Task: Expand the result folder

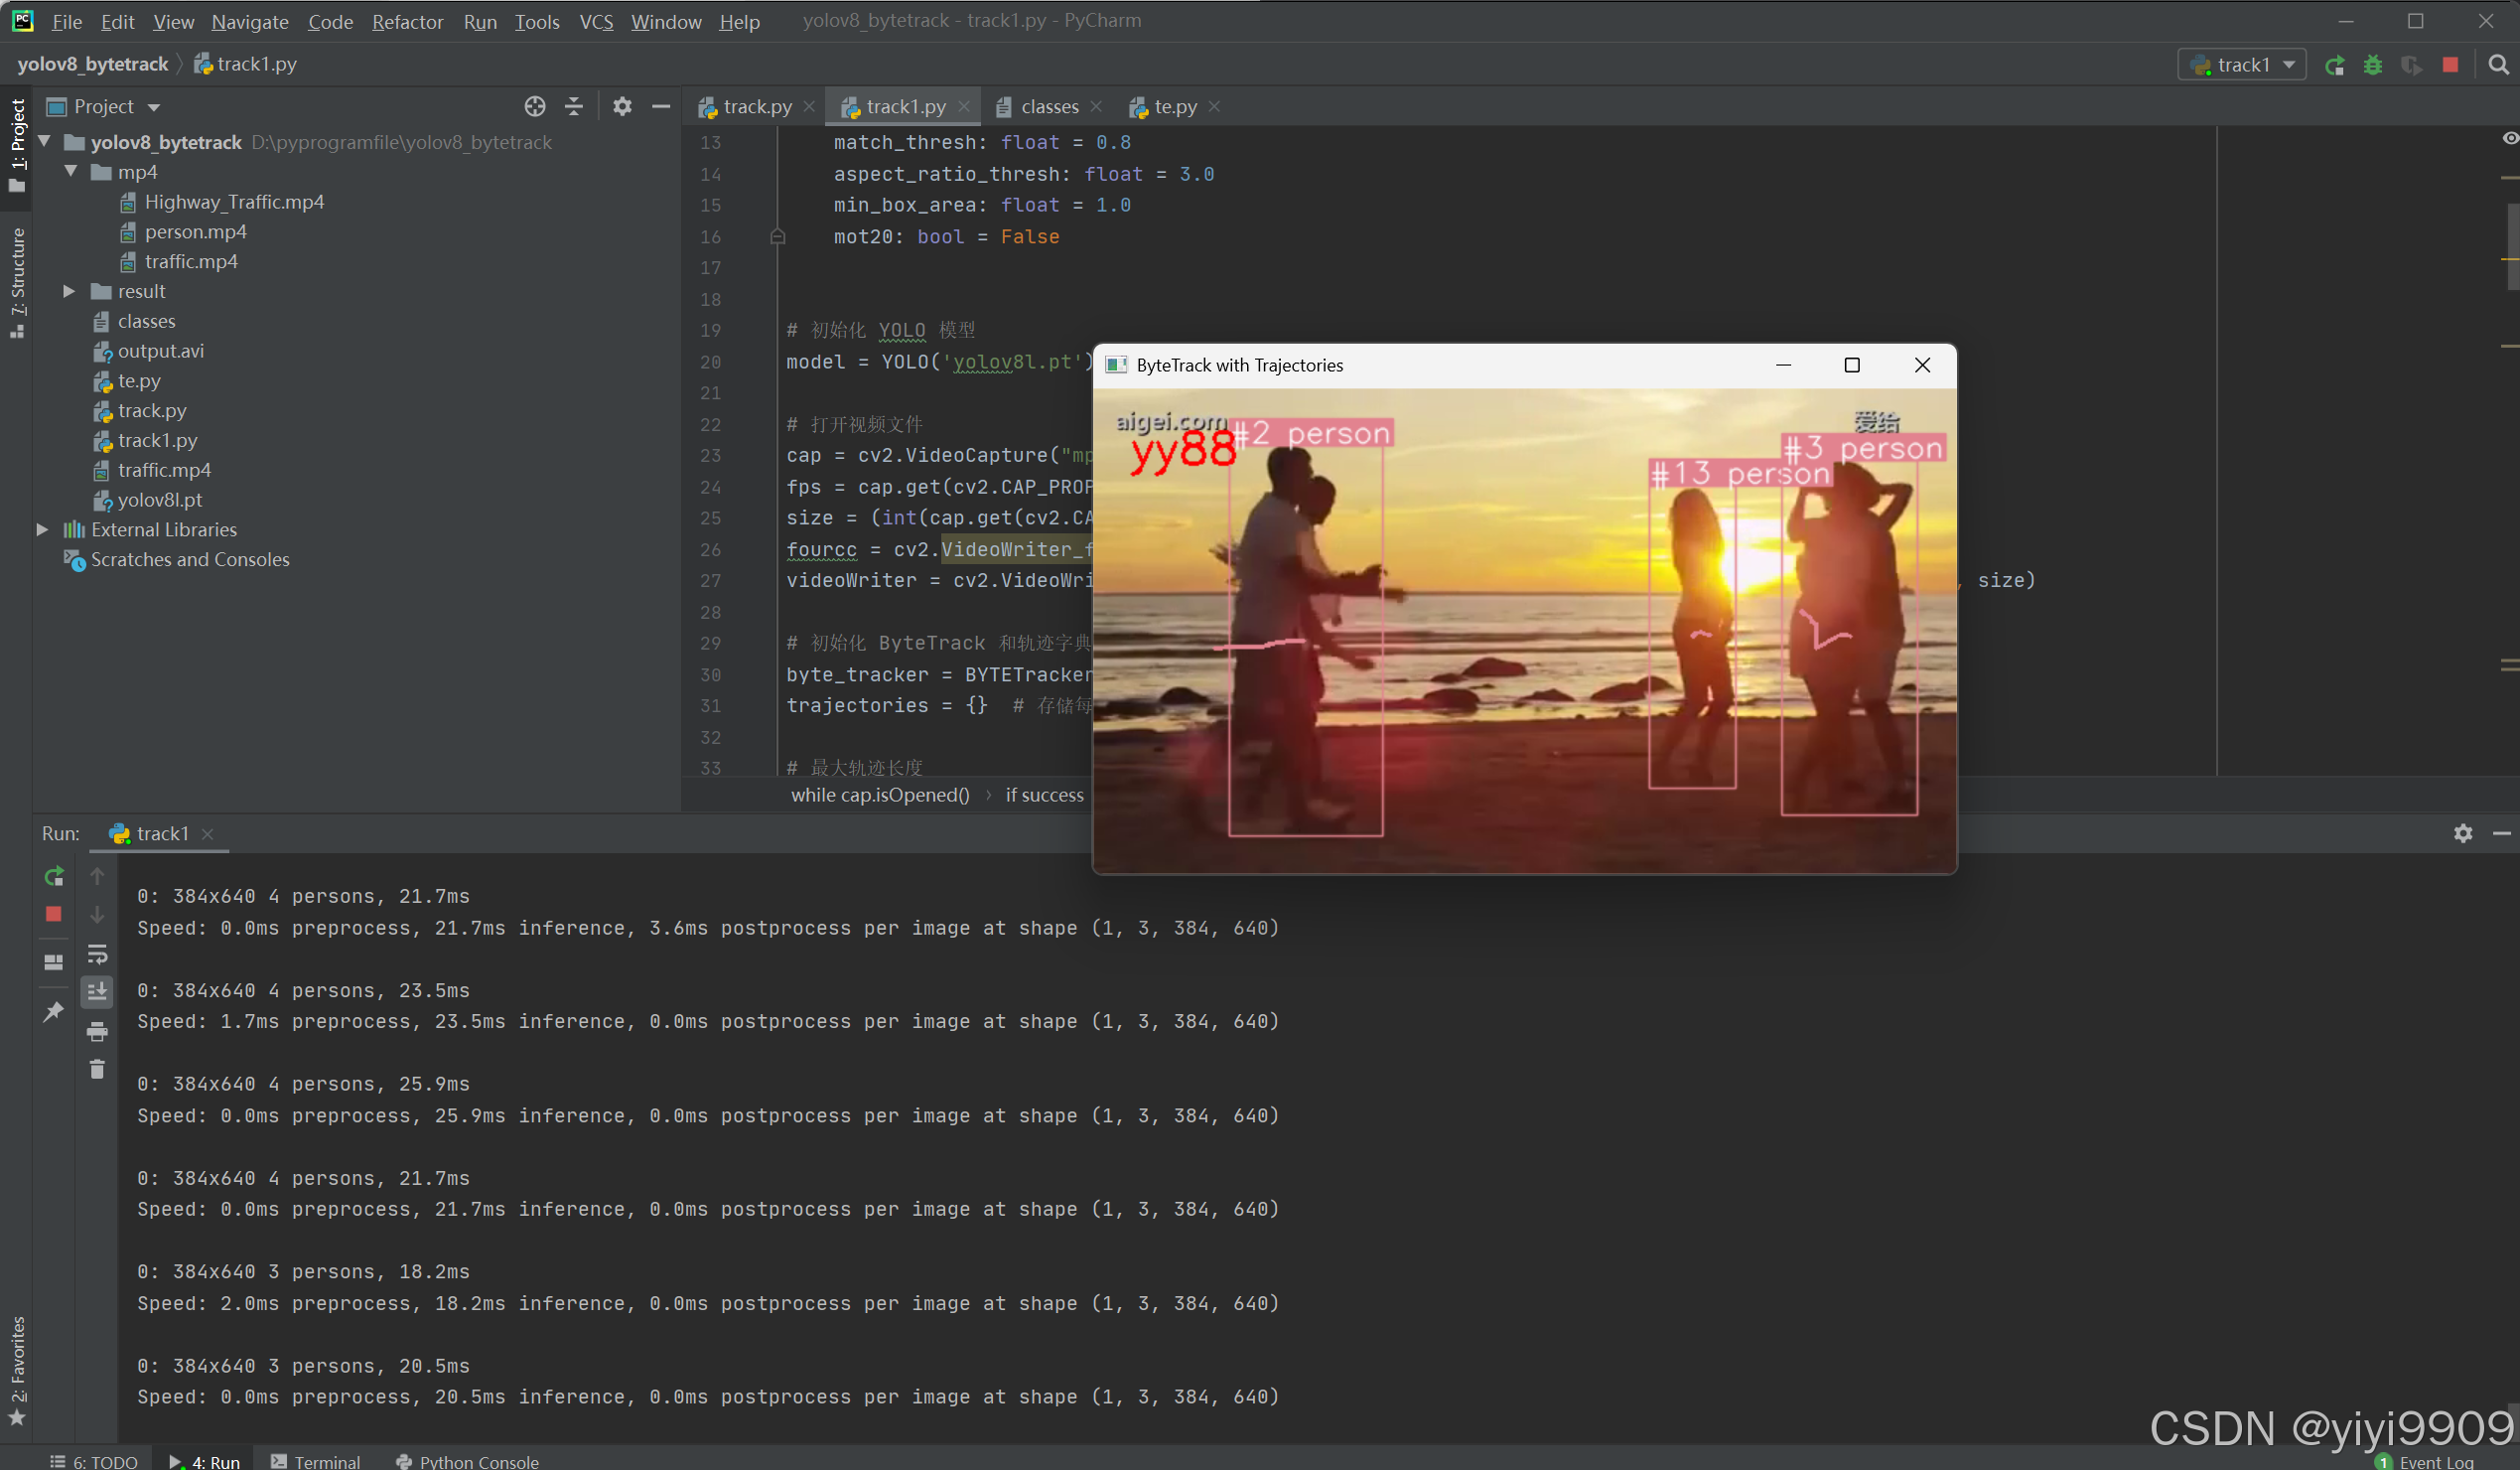Action: click(69, 291)
